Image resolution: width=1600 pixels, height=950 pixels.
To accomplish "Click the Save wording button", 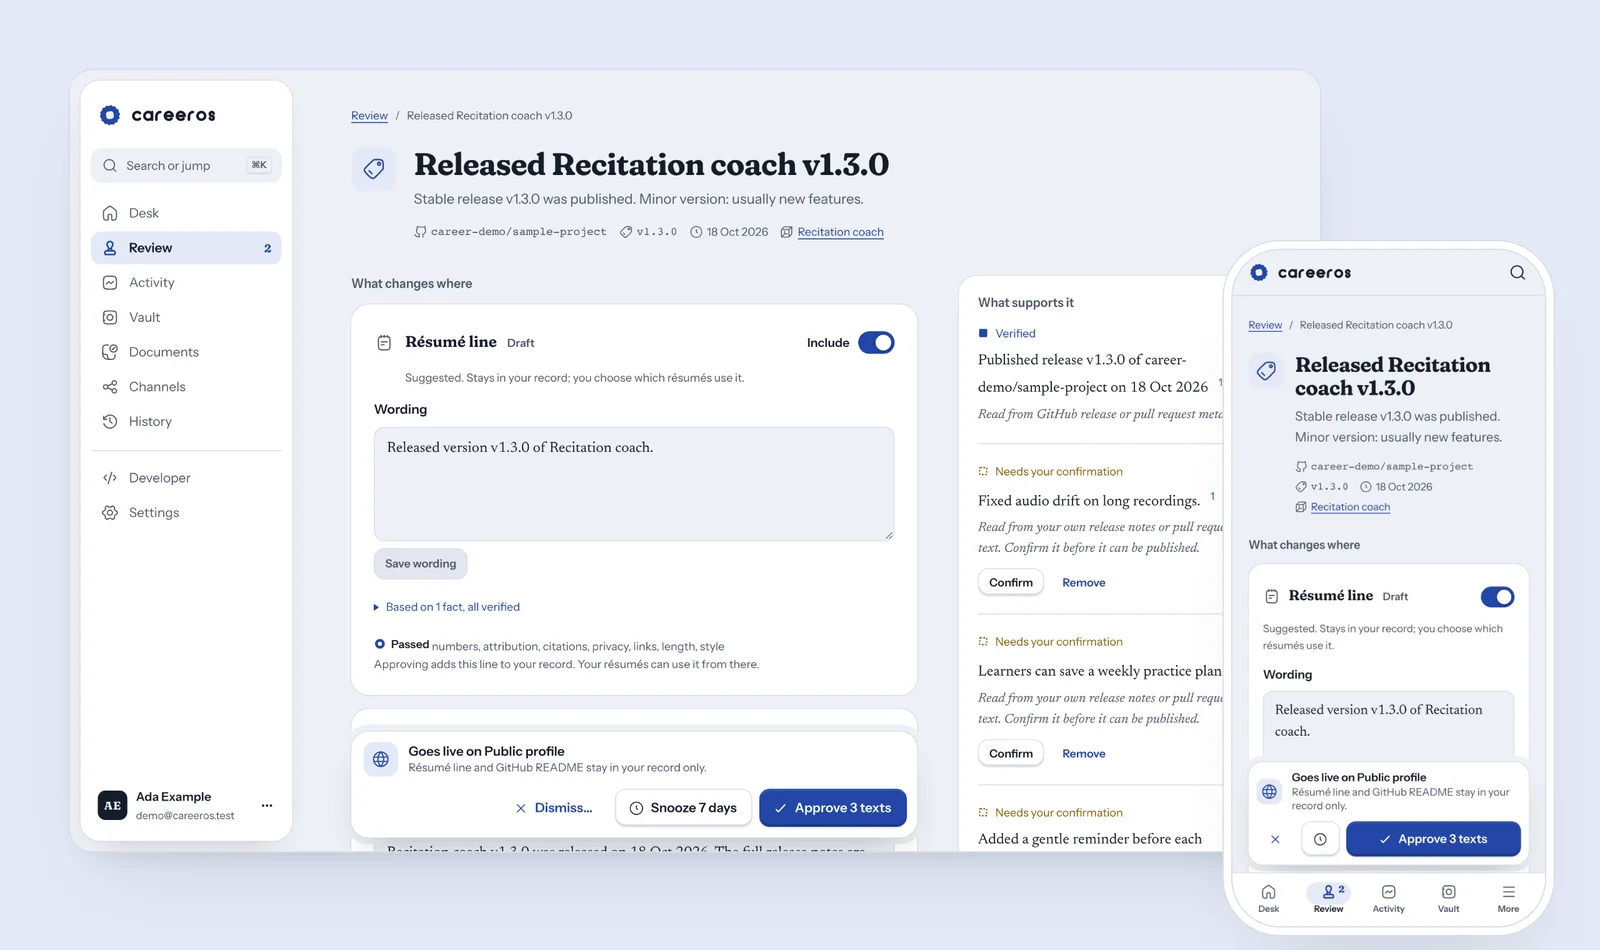I will tap(420, 564).
